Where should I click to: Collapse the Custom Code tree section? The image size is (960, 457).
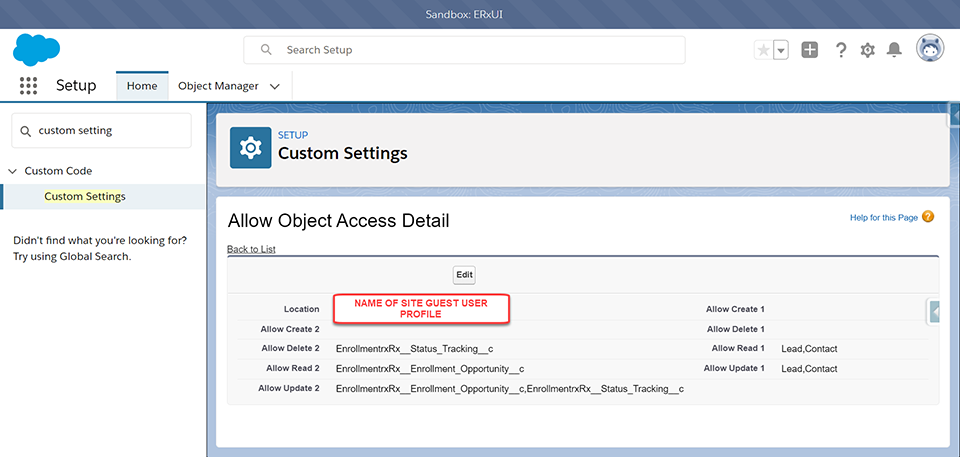click(x=13, y=171)
